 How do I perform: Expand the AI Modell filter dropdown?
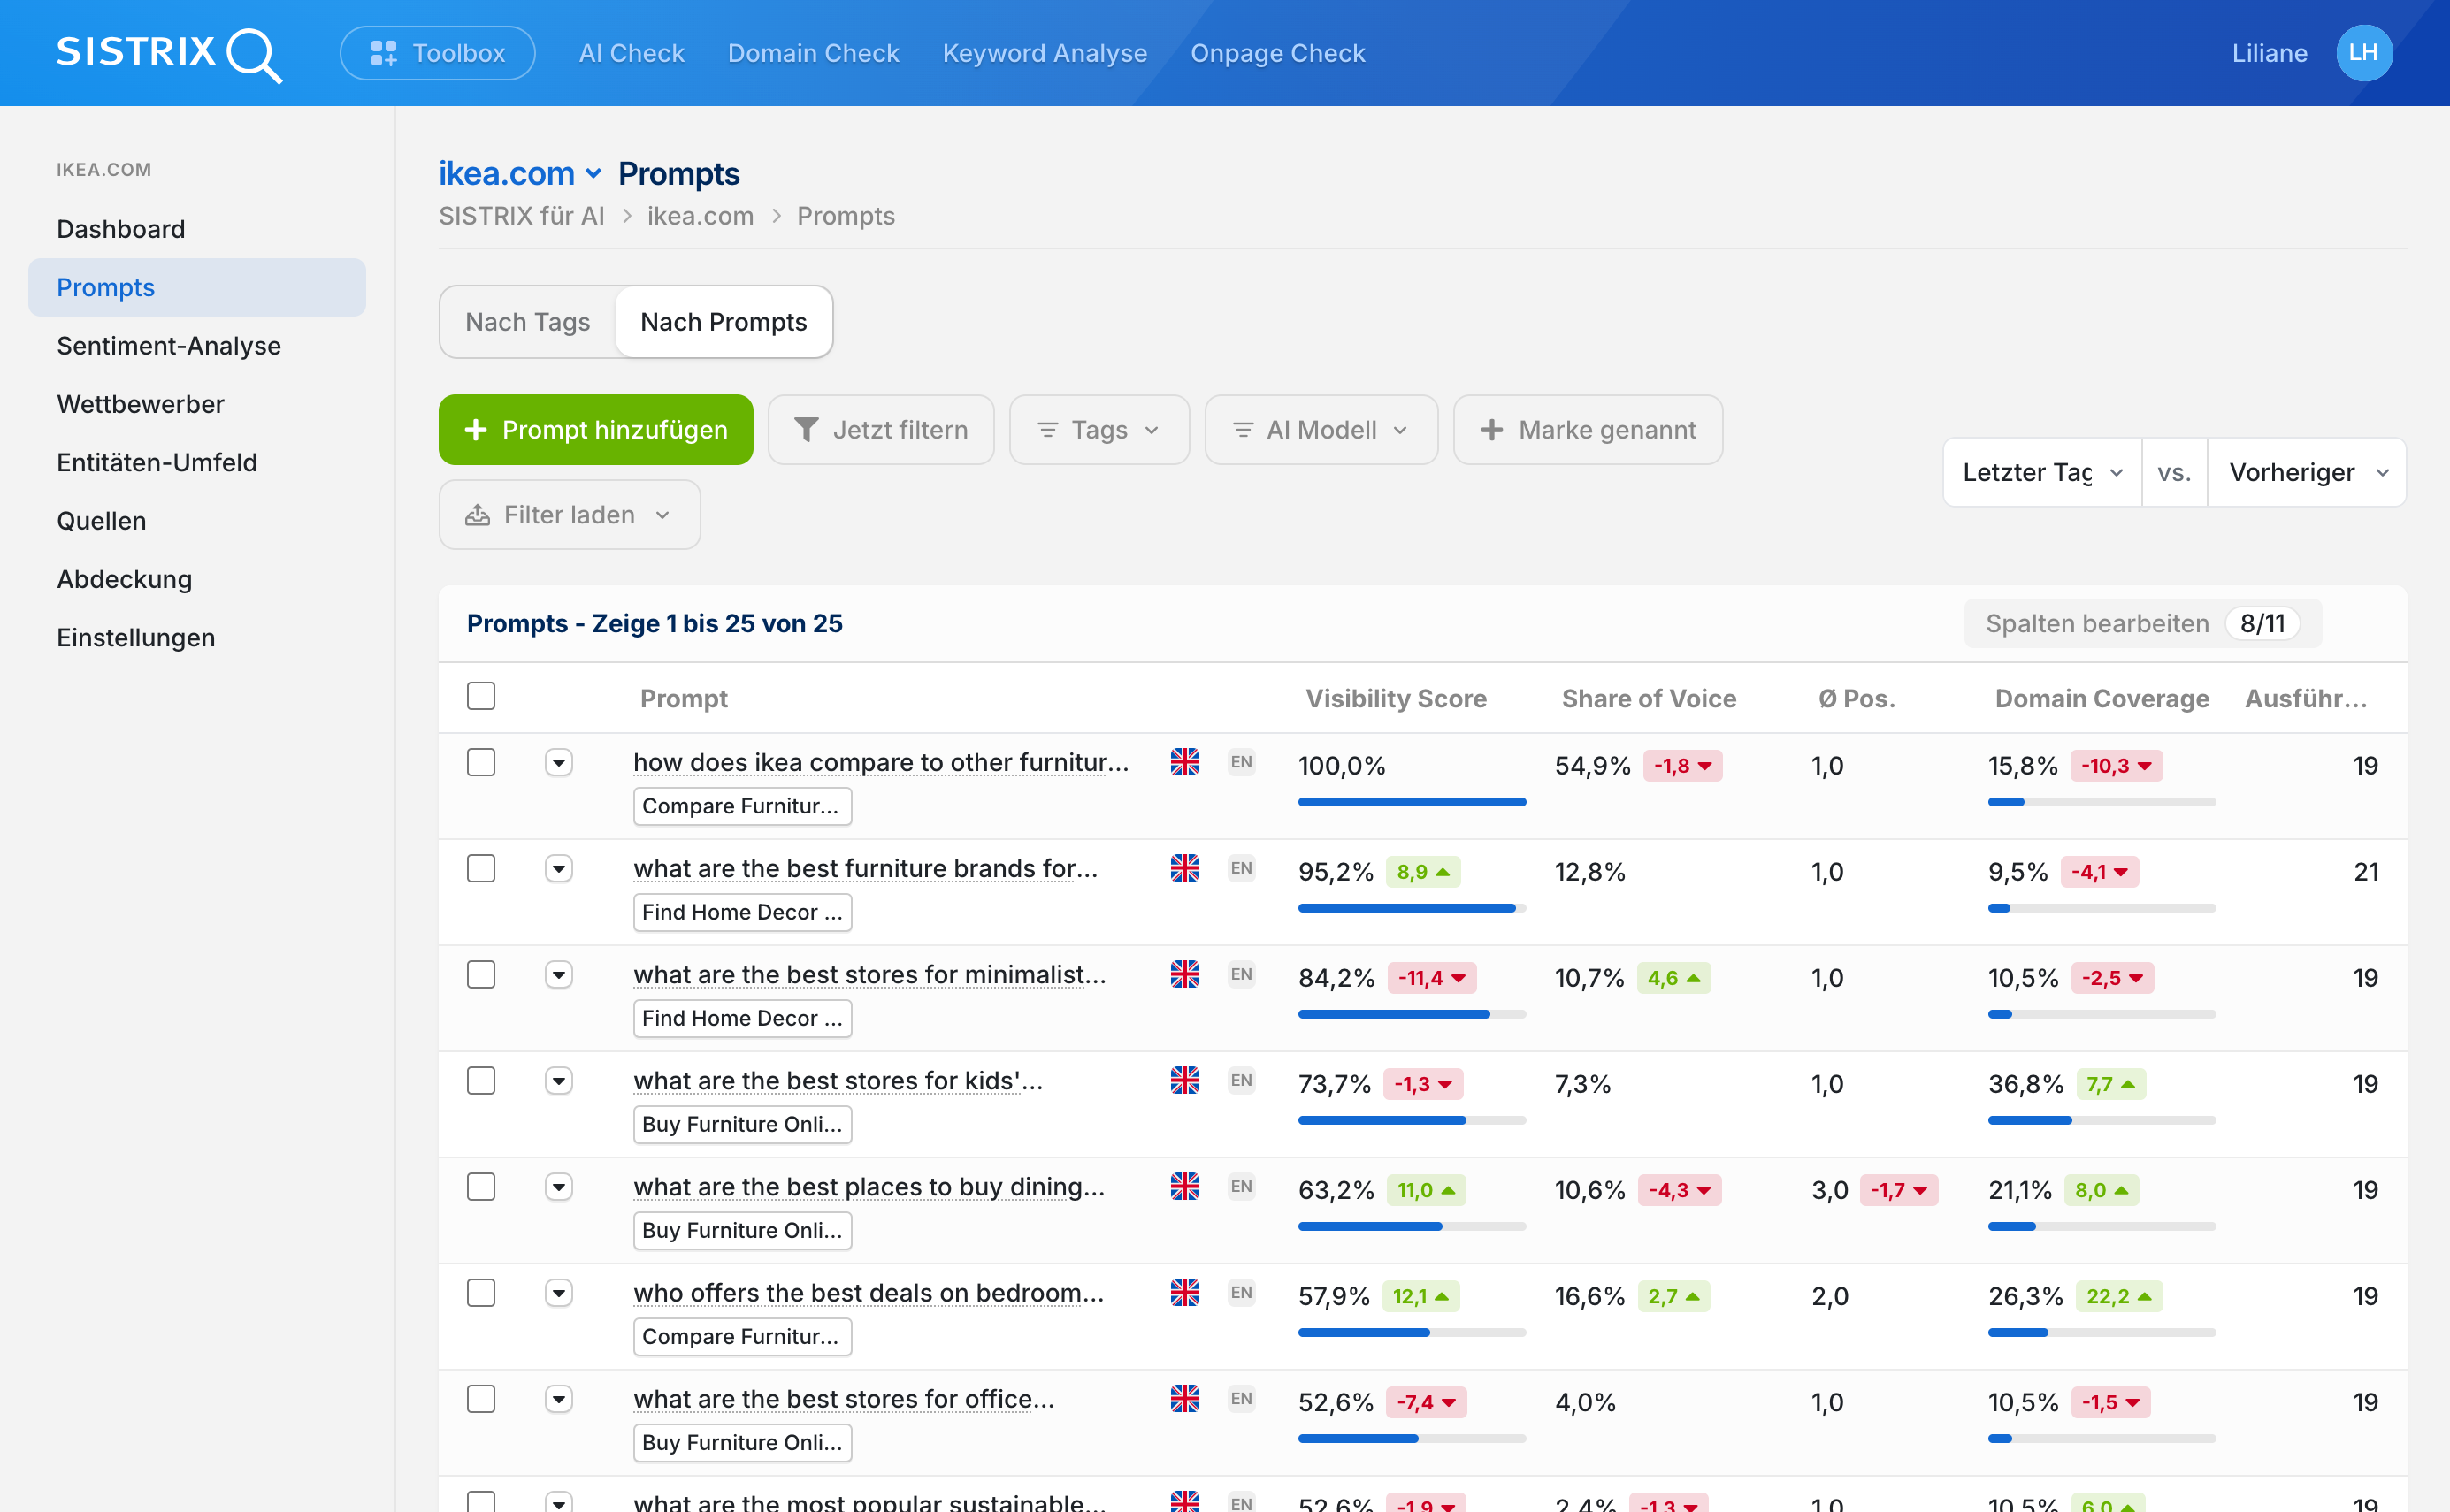1321,430
